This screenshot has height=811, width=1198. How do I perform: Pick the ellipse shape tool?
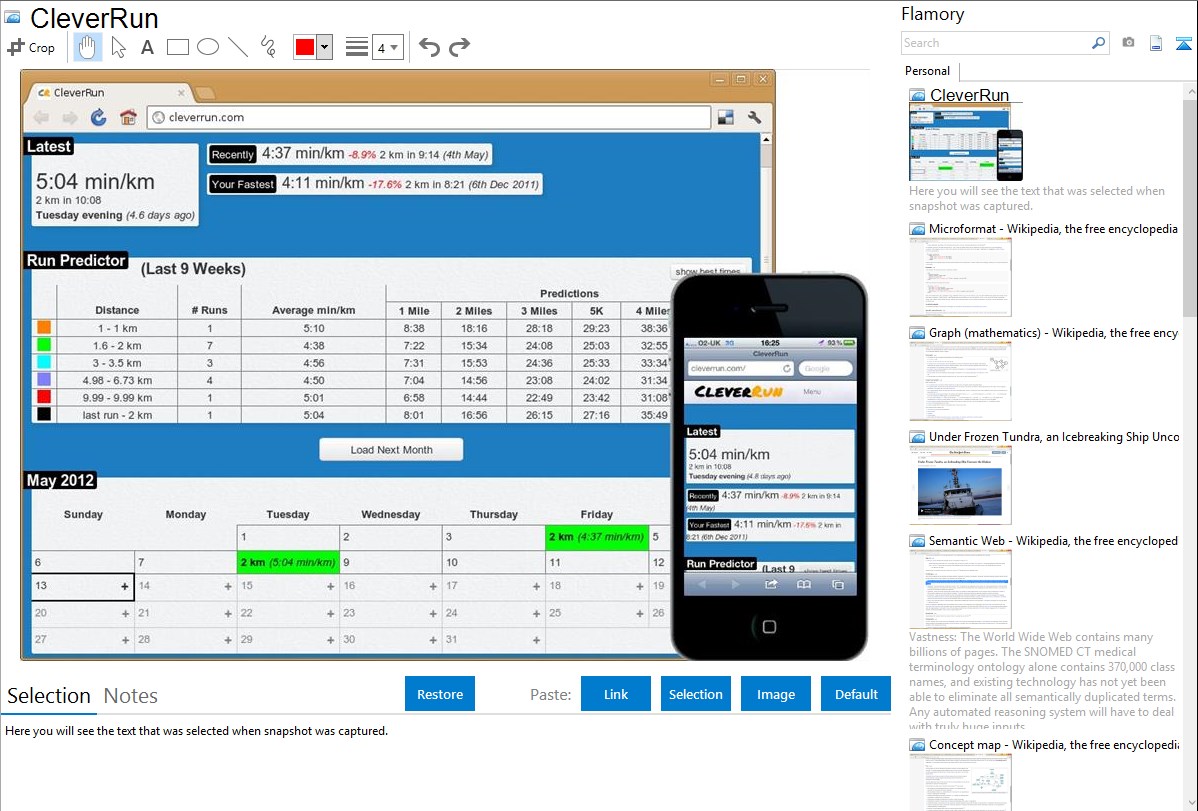click(207, 47)
